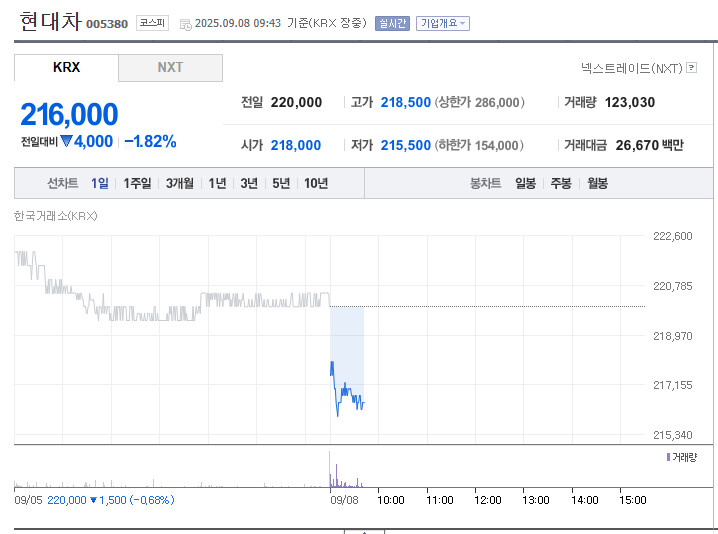Open the NXT help question-mark icon
Screen dimensions: 718x534
(x=691, y=68)
